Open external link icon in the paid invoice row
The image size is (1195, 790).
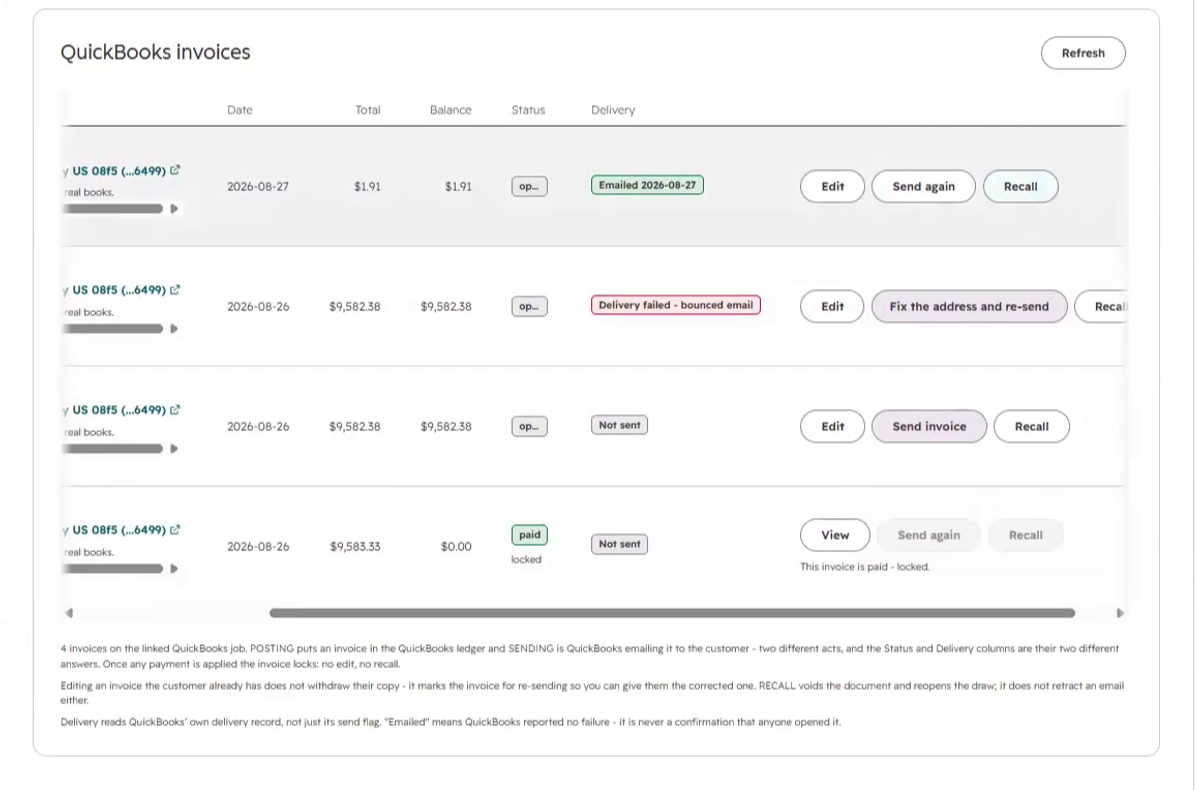tap(175, 529)
